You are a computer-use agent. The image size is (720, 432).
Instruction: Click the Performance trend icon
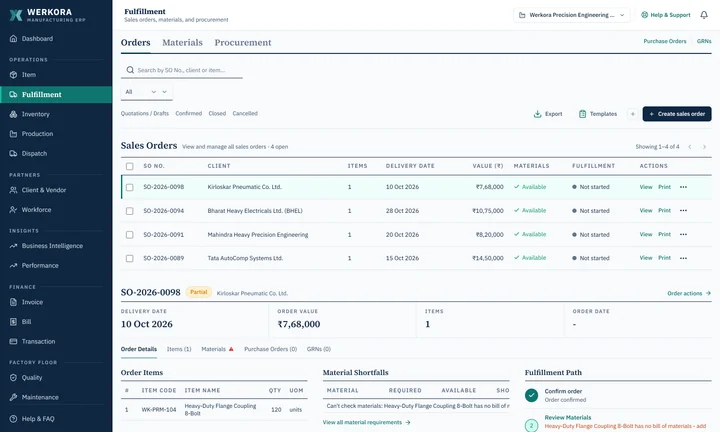pos(13,265)
